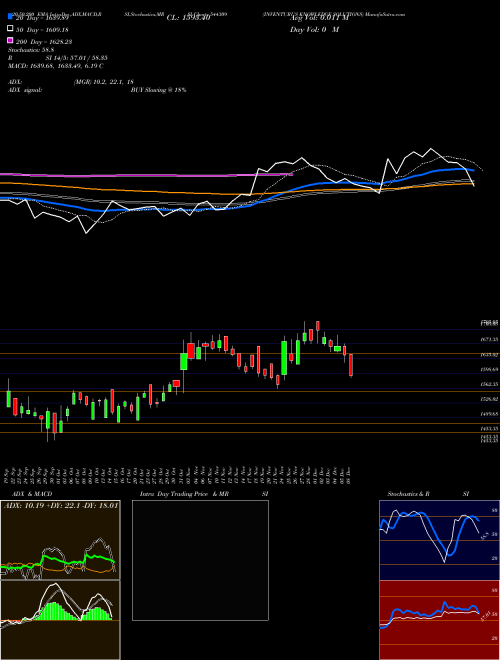Click the tall green candle after the October gap
This screenshot has height=660, width=500.
coord(184,362)
